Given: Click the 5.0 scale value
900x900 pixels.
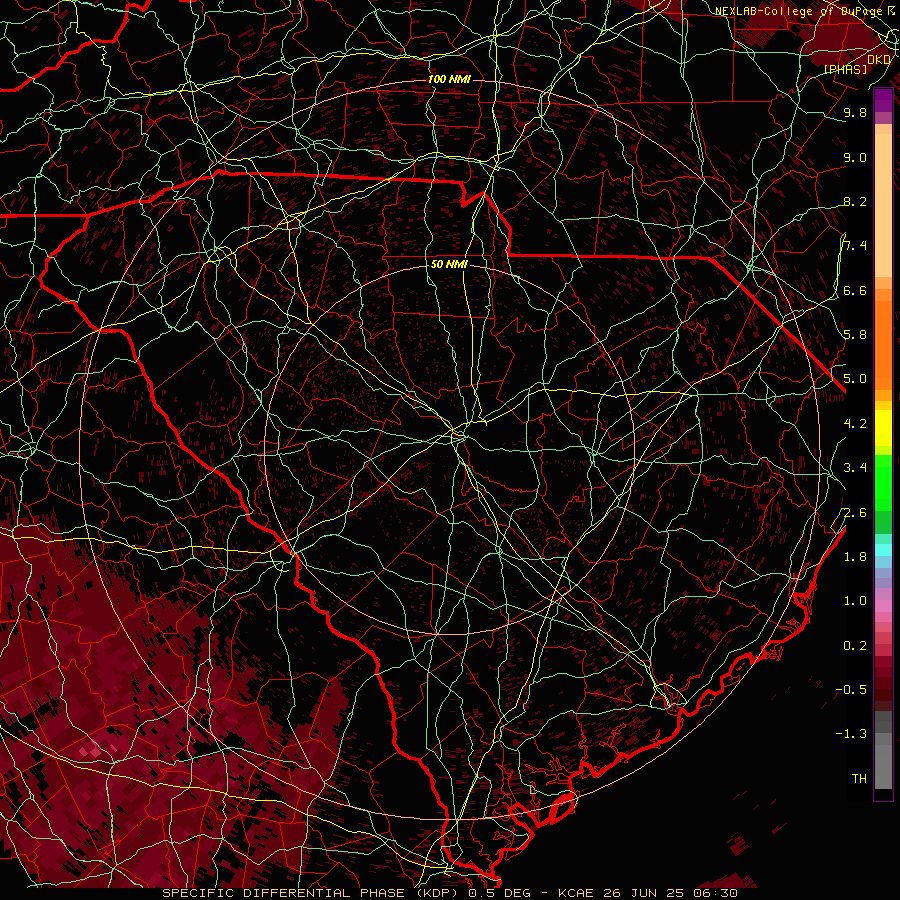Looking at the screenshot, I should (x=855, y=379).
